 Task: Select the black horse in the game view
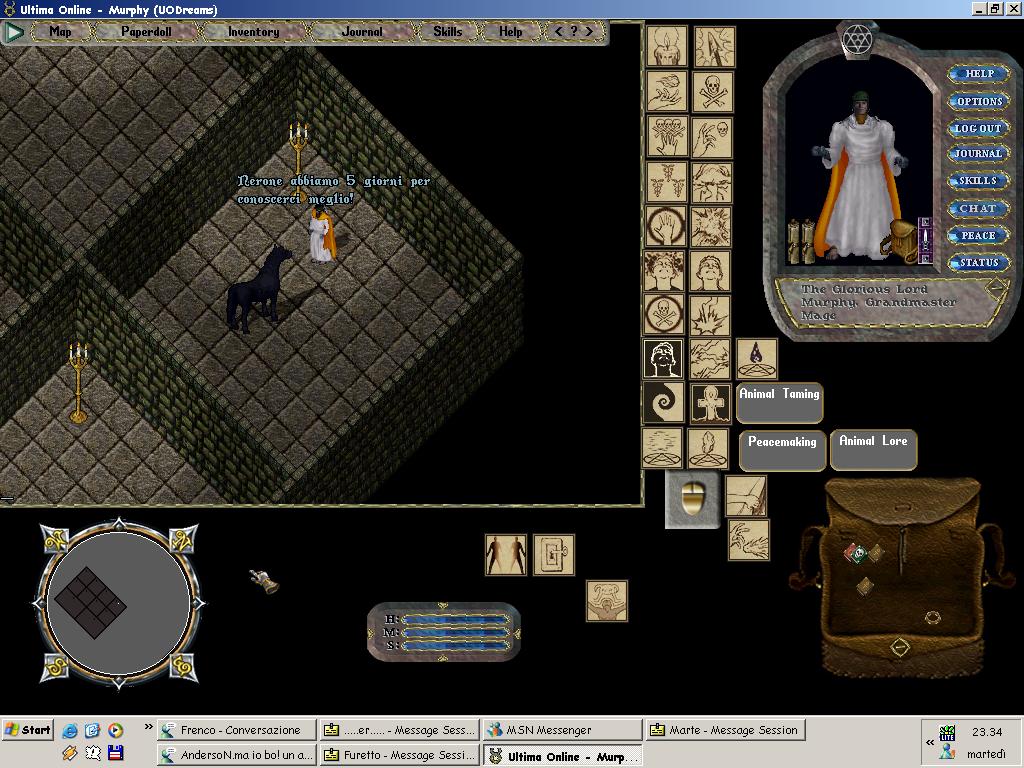click(257, 288)
